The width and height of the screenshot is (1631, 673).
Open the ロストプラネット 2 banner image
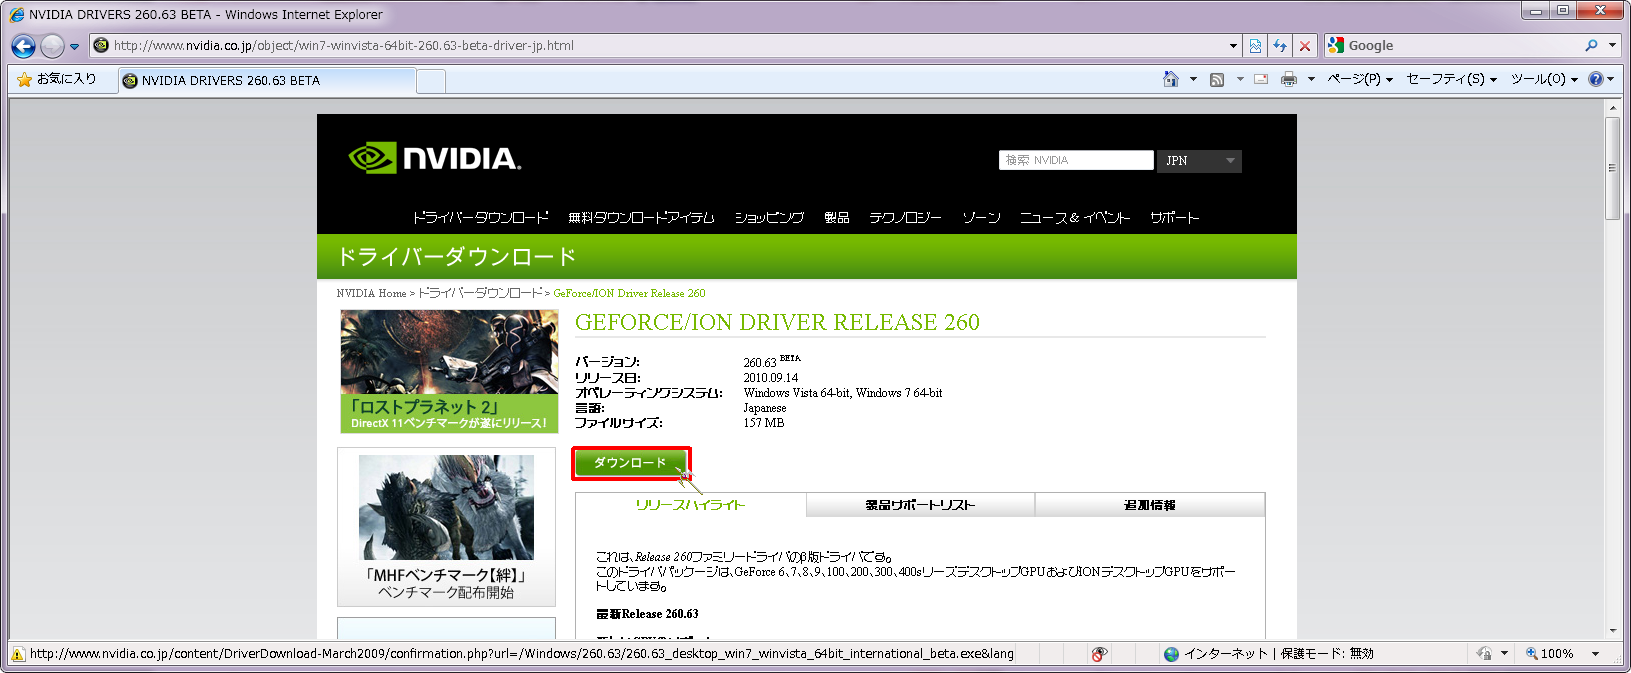(x=449, y=371)
